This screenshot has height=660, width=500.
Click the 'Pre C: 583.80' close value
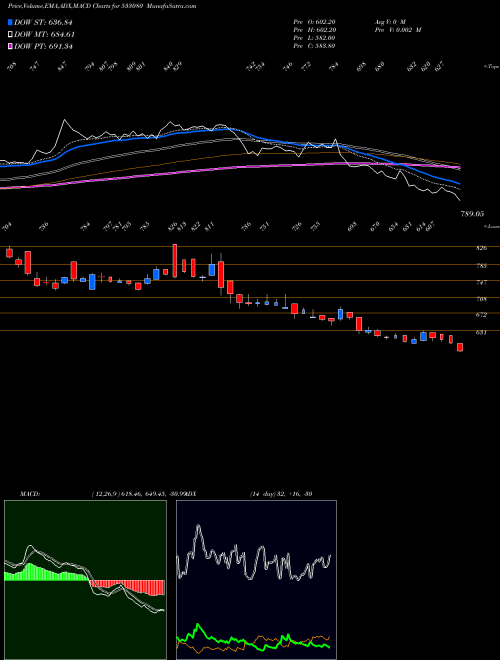point(314,45)
